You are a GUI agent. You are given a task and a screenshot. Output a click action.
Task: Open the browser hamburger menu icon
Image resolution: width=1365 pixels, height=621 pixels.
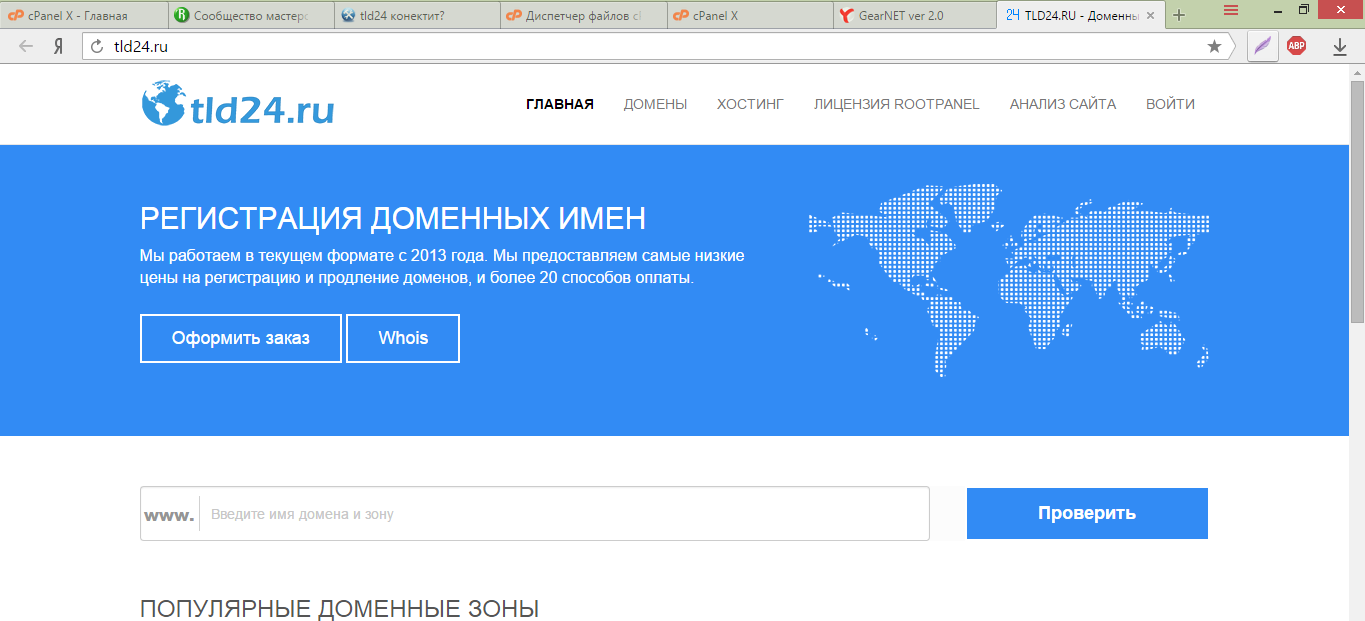click(x=1231, y=10)
